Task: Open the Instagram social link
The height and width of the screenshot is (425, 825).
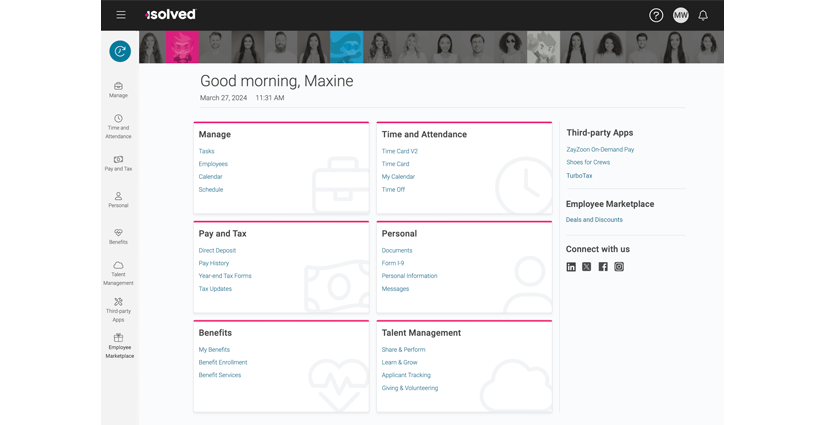Action: (x=619, y=267)
